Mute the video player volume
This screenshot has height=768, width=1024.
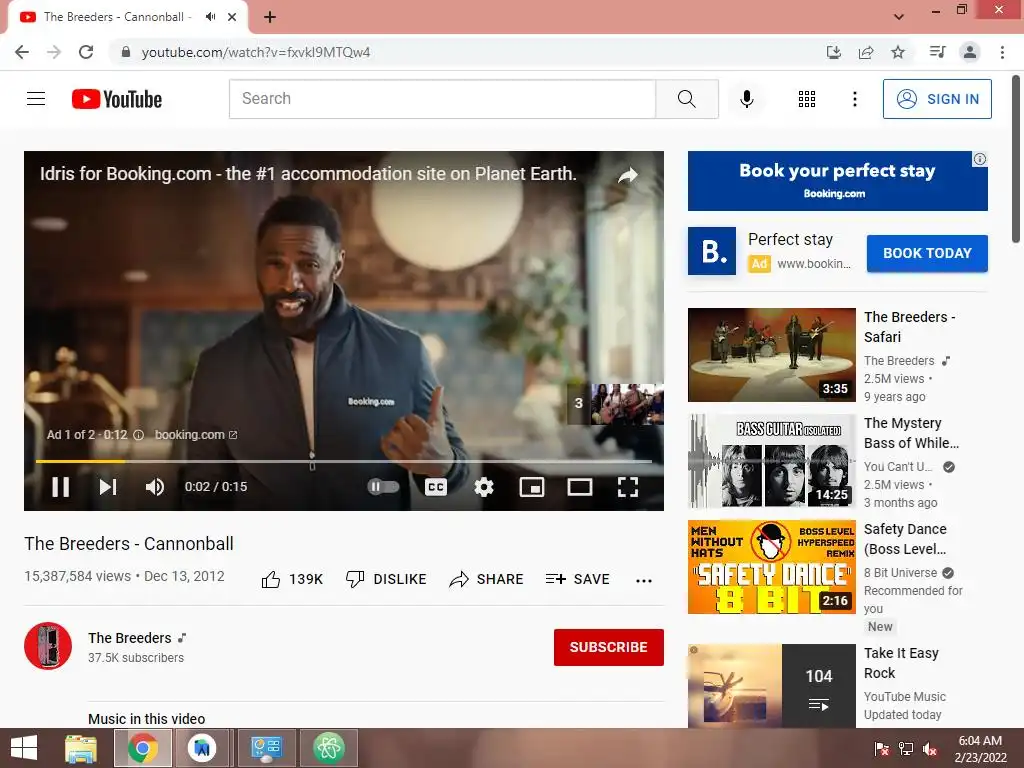155,487
